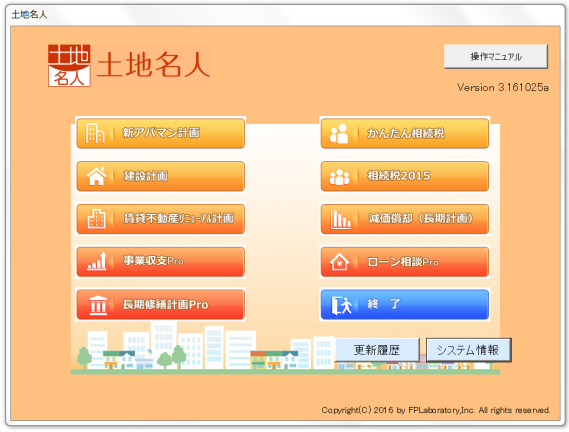Select 減価償却(長期計画) button
This screenshot has height=432, width=569.
tap(405, 219)
